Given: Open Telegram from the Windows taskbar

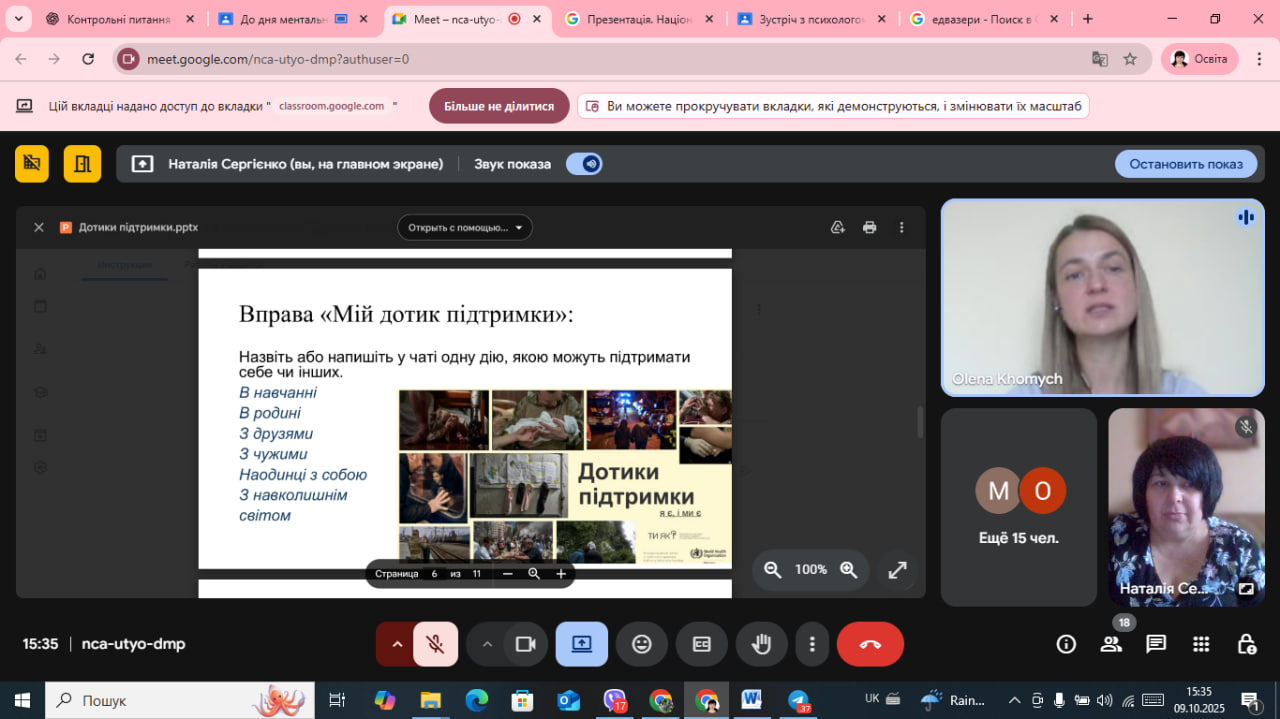Looking at the screenshot, I should coord(798,700).
